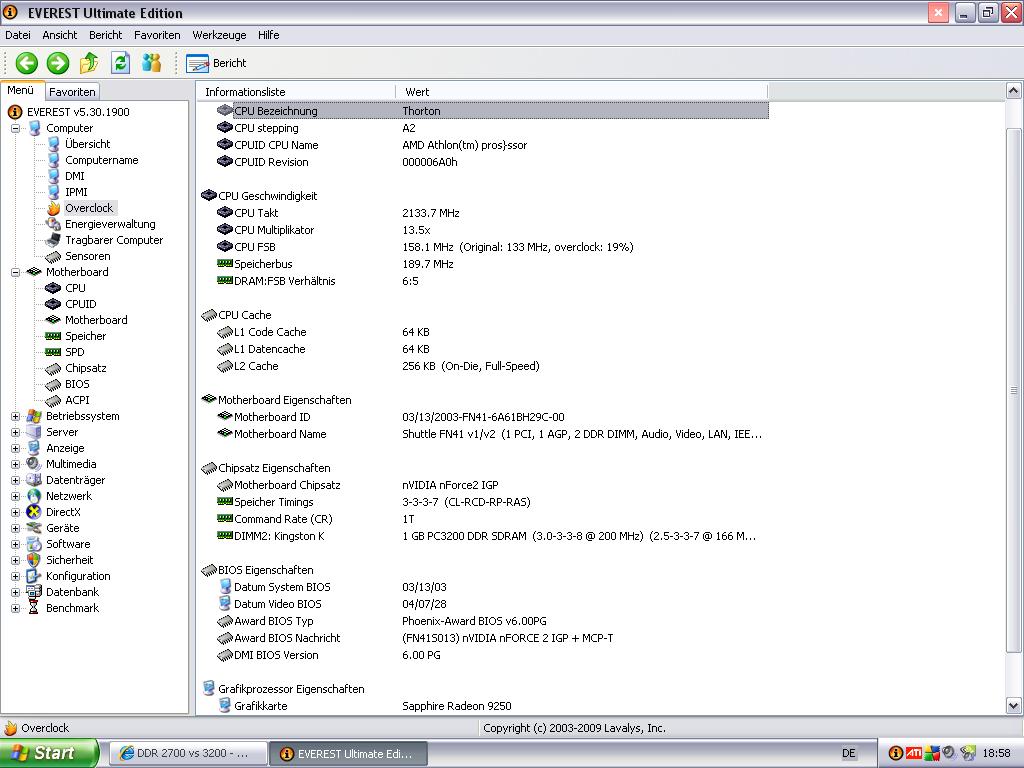The height and width of the screenshot is (768, 1024).
Task: Open the Ansicht menu
Action: click(x=59, y=35)
